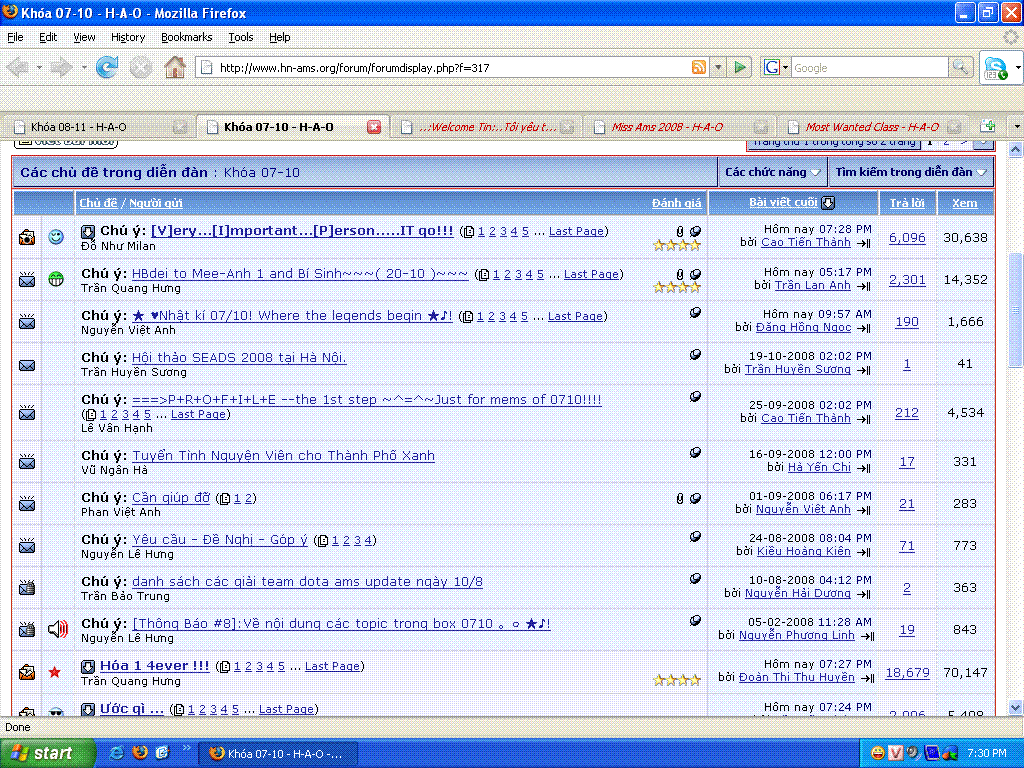
Task: Click user link Đoàn Thị Thu Huyền
Action: click(x=797, y=677)
